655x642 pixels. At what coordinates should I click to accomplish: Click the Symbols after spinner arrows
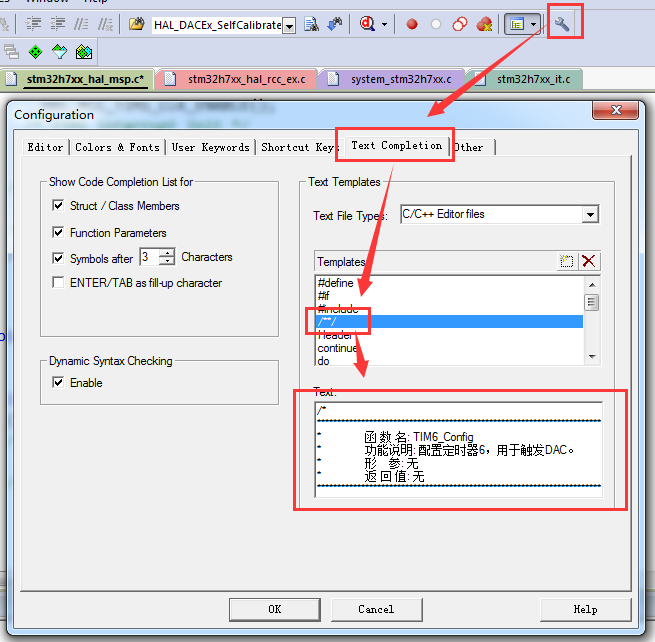[x=167, y=257]
